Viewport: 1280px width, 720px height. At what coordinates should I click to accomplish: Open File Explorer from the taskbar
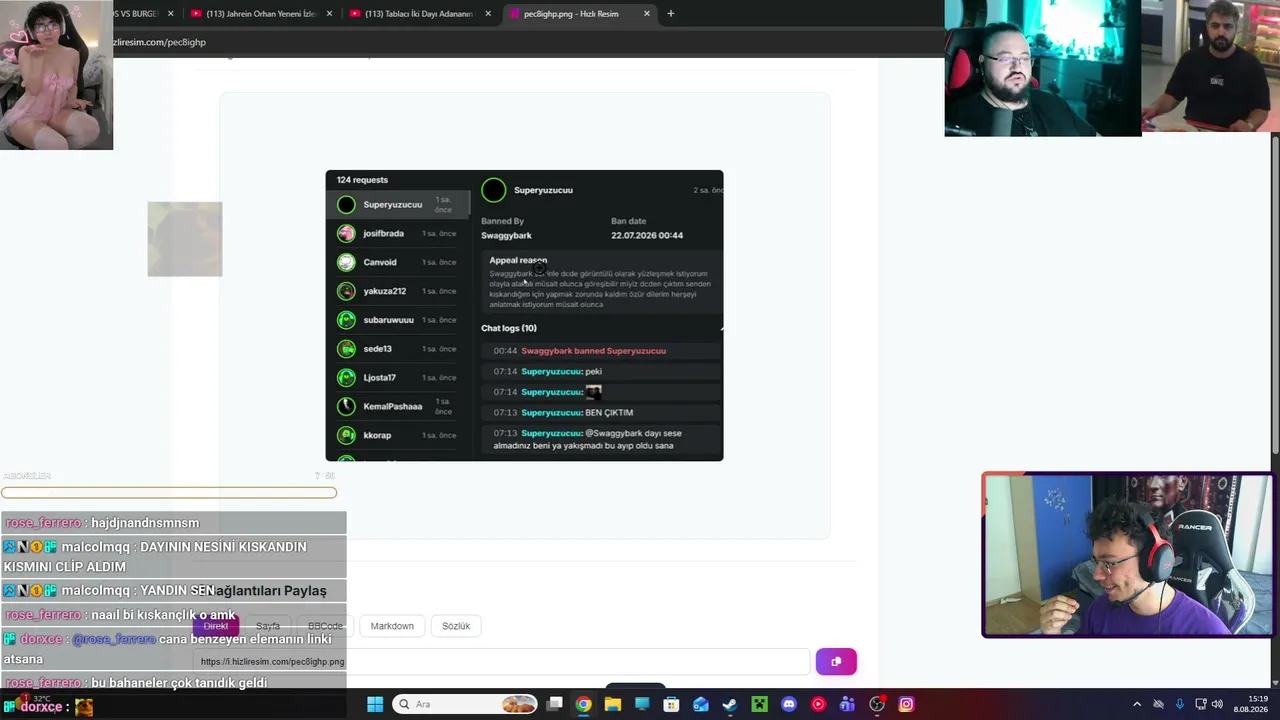pos(612,704)
